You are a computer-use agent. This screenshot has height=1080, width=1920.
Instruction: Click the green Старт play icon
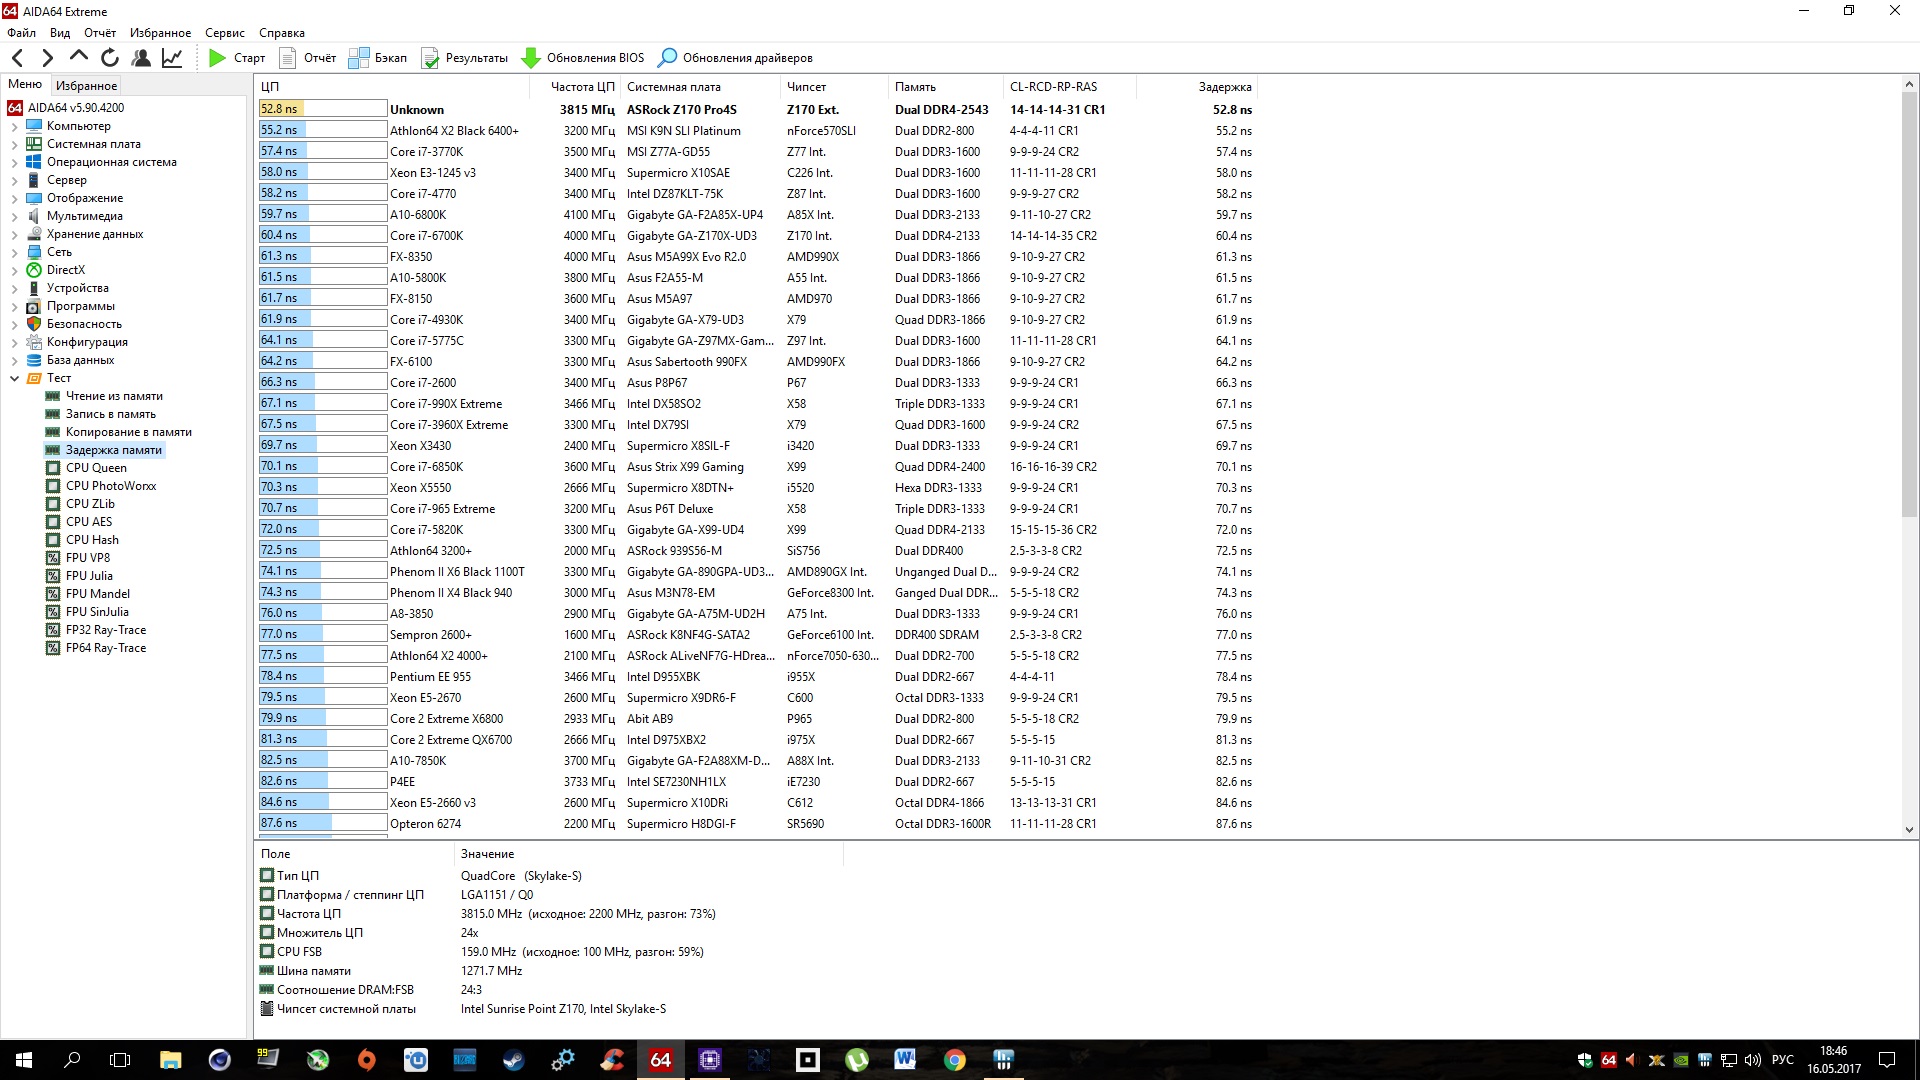click(217, 58)
